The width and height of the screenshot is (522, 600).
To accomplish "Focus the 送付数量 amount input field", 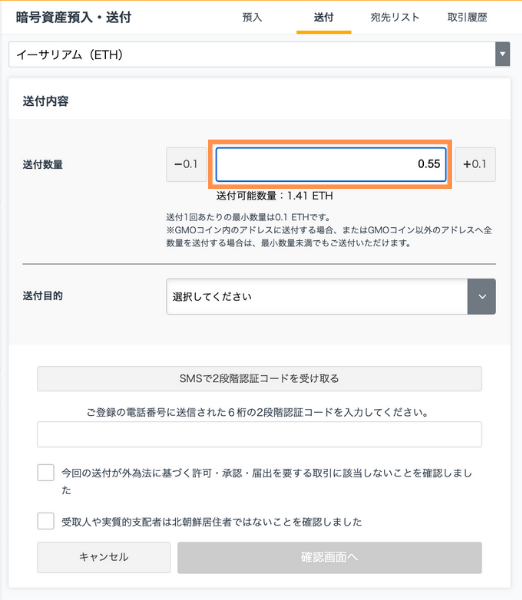I will click(x=331, y=164).
